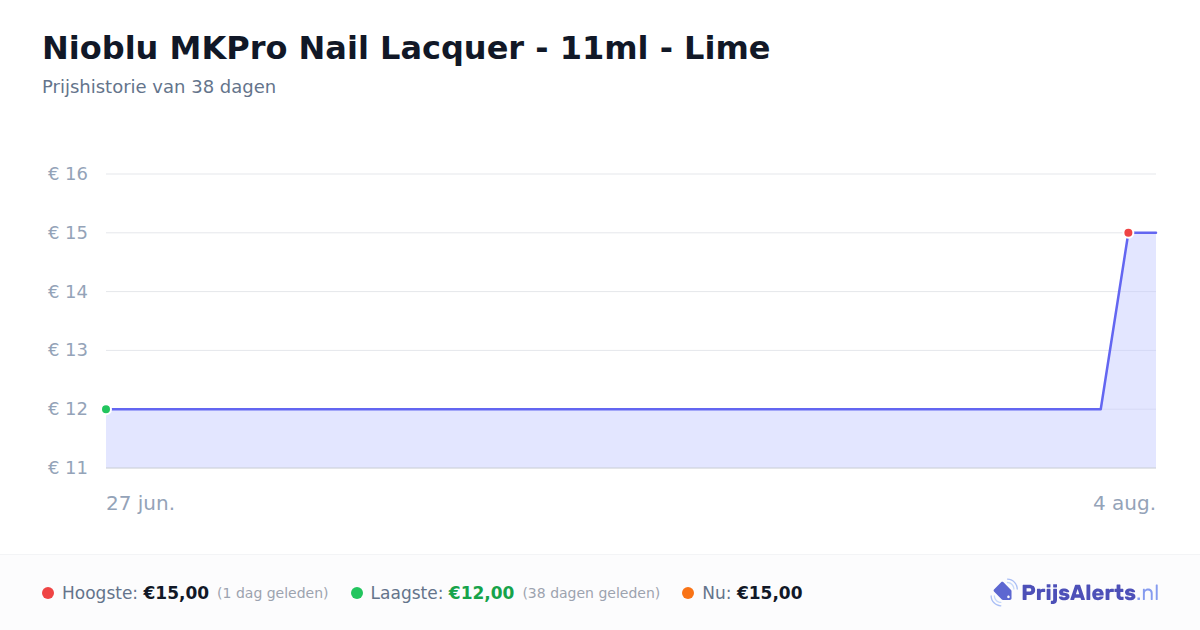
Task: Click the € 13 axis label
Action: [x=68, y=350]
